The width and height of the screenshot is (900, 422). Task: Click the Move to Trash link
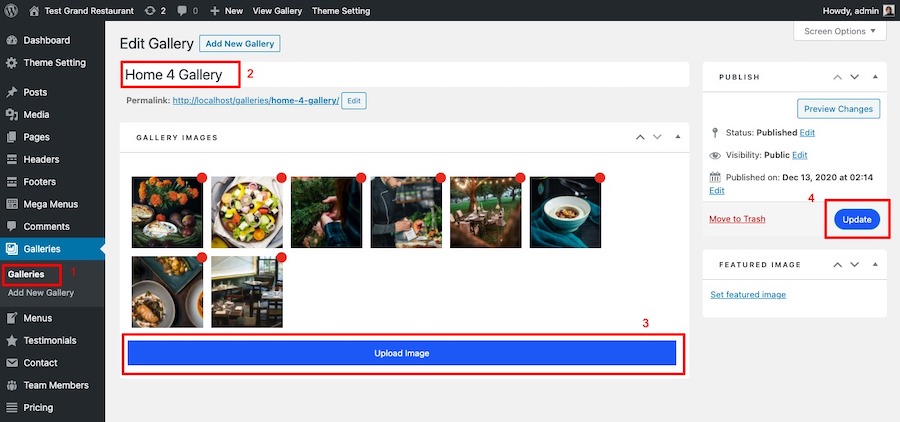(x=737, y=219)
